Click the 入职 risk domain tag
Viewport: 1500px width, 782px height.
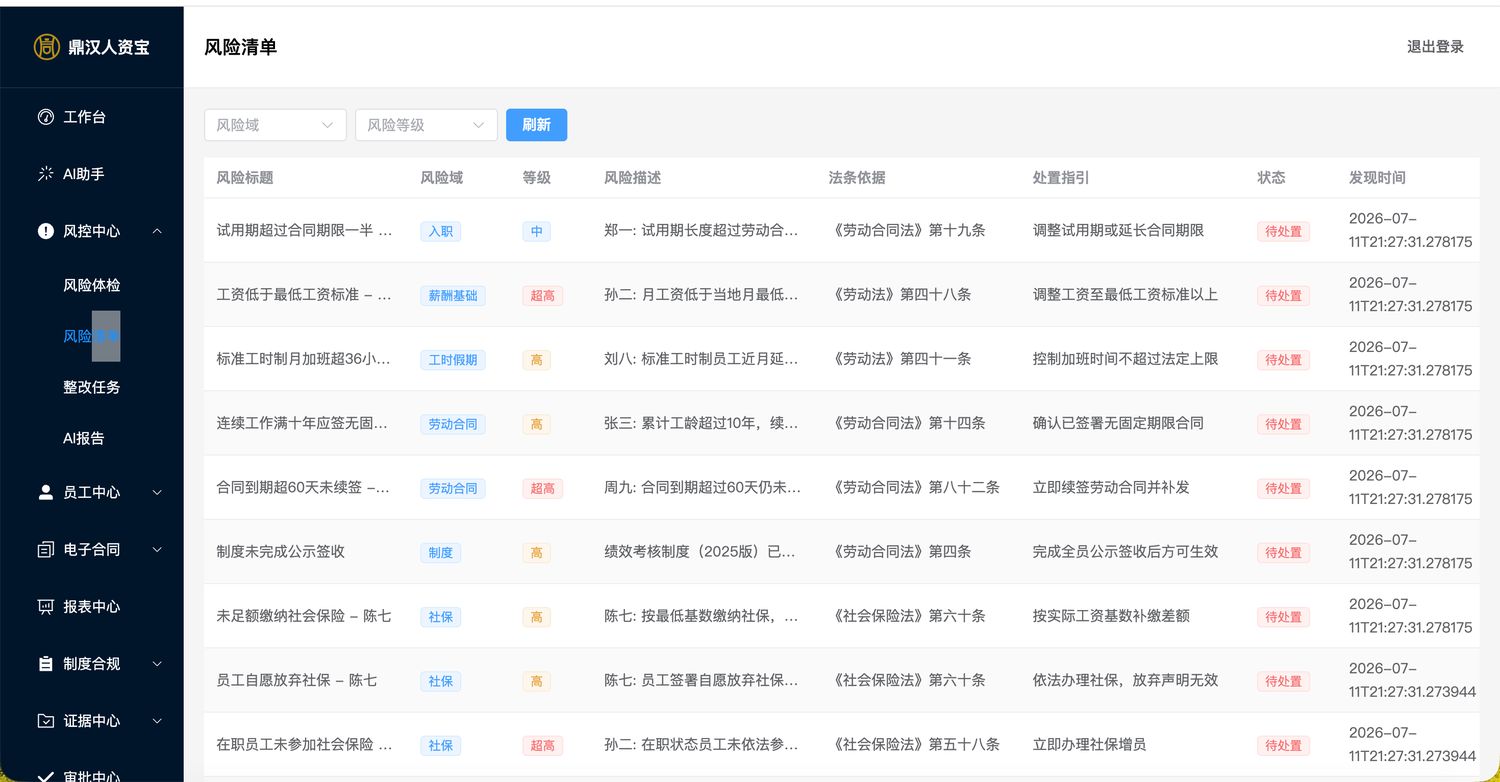441,231
